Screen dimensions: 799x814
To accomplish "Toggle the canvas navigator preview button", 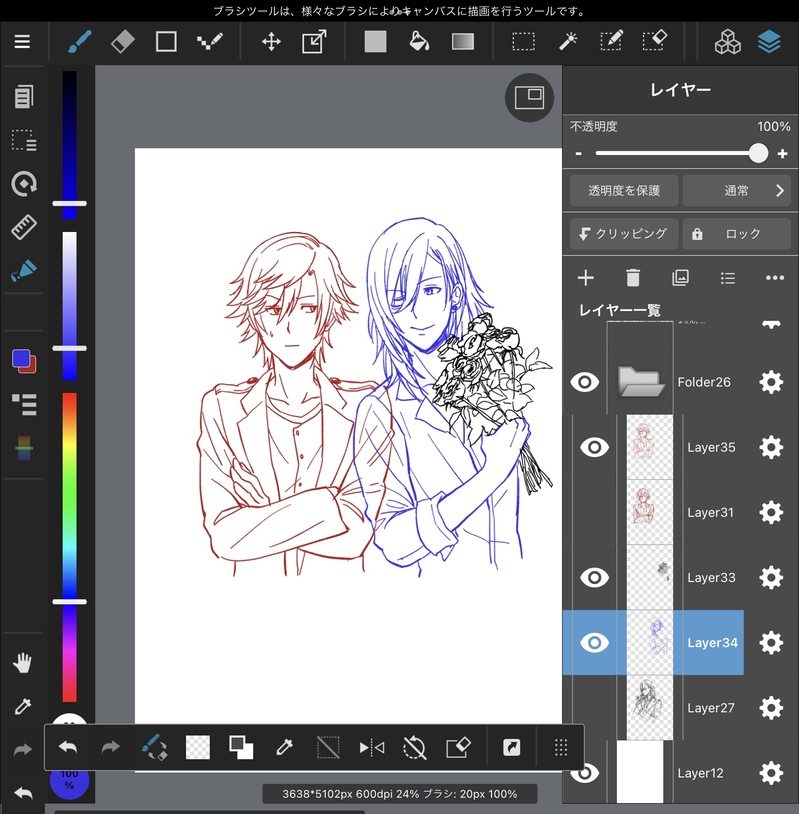I will pyautogui.click(x=530, y=98).
